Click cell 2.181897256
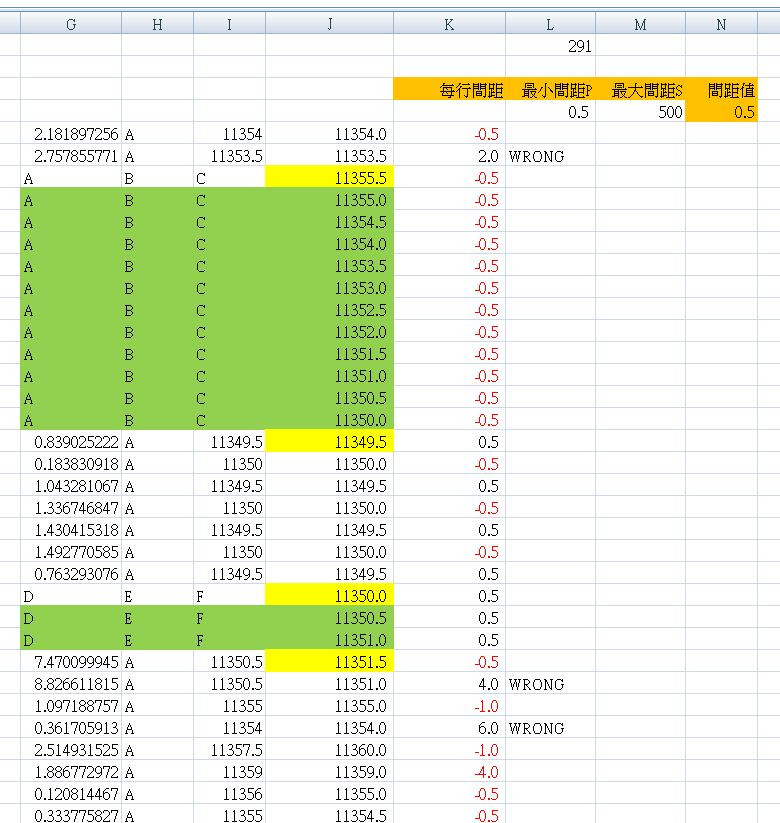Viewport: 780px width, 823px height. (x=71, y=134)
